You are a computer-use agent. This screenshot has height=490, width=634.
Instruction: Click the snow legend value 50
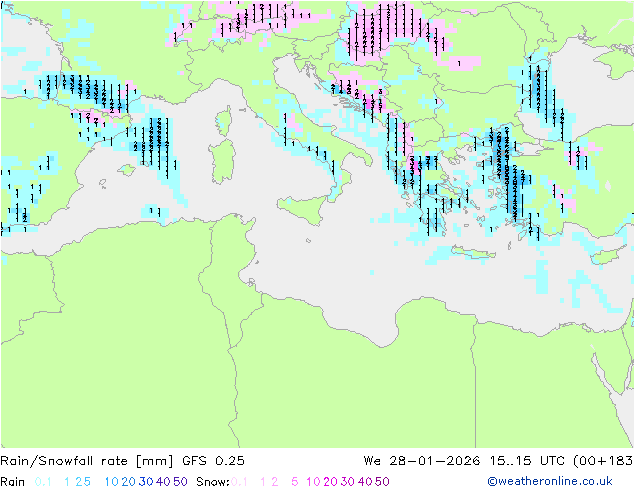382,482
